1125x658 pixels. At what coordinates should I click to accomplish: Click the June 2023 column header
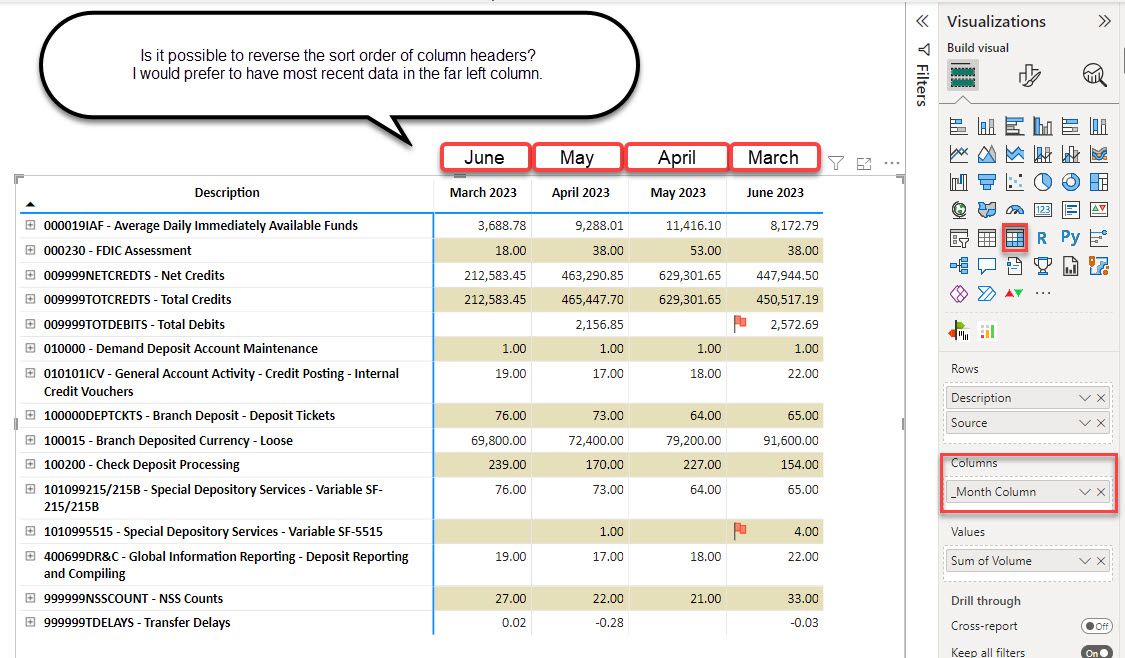tap(775, 192)
